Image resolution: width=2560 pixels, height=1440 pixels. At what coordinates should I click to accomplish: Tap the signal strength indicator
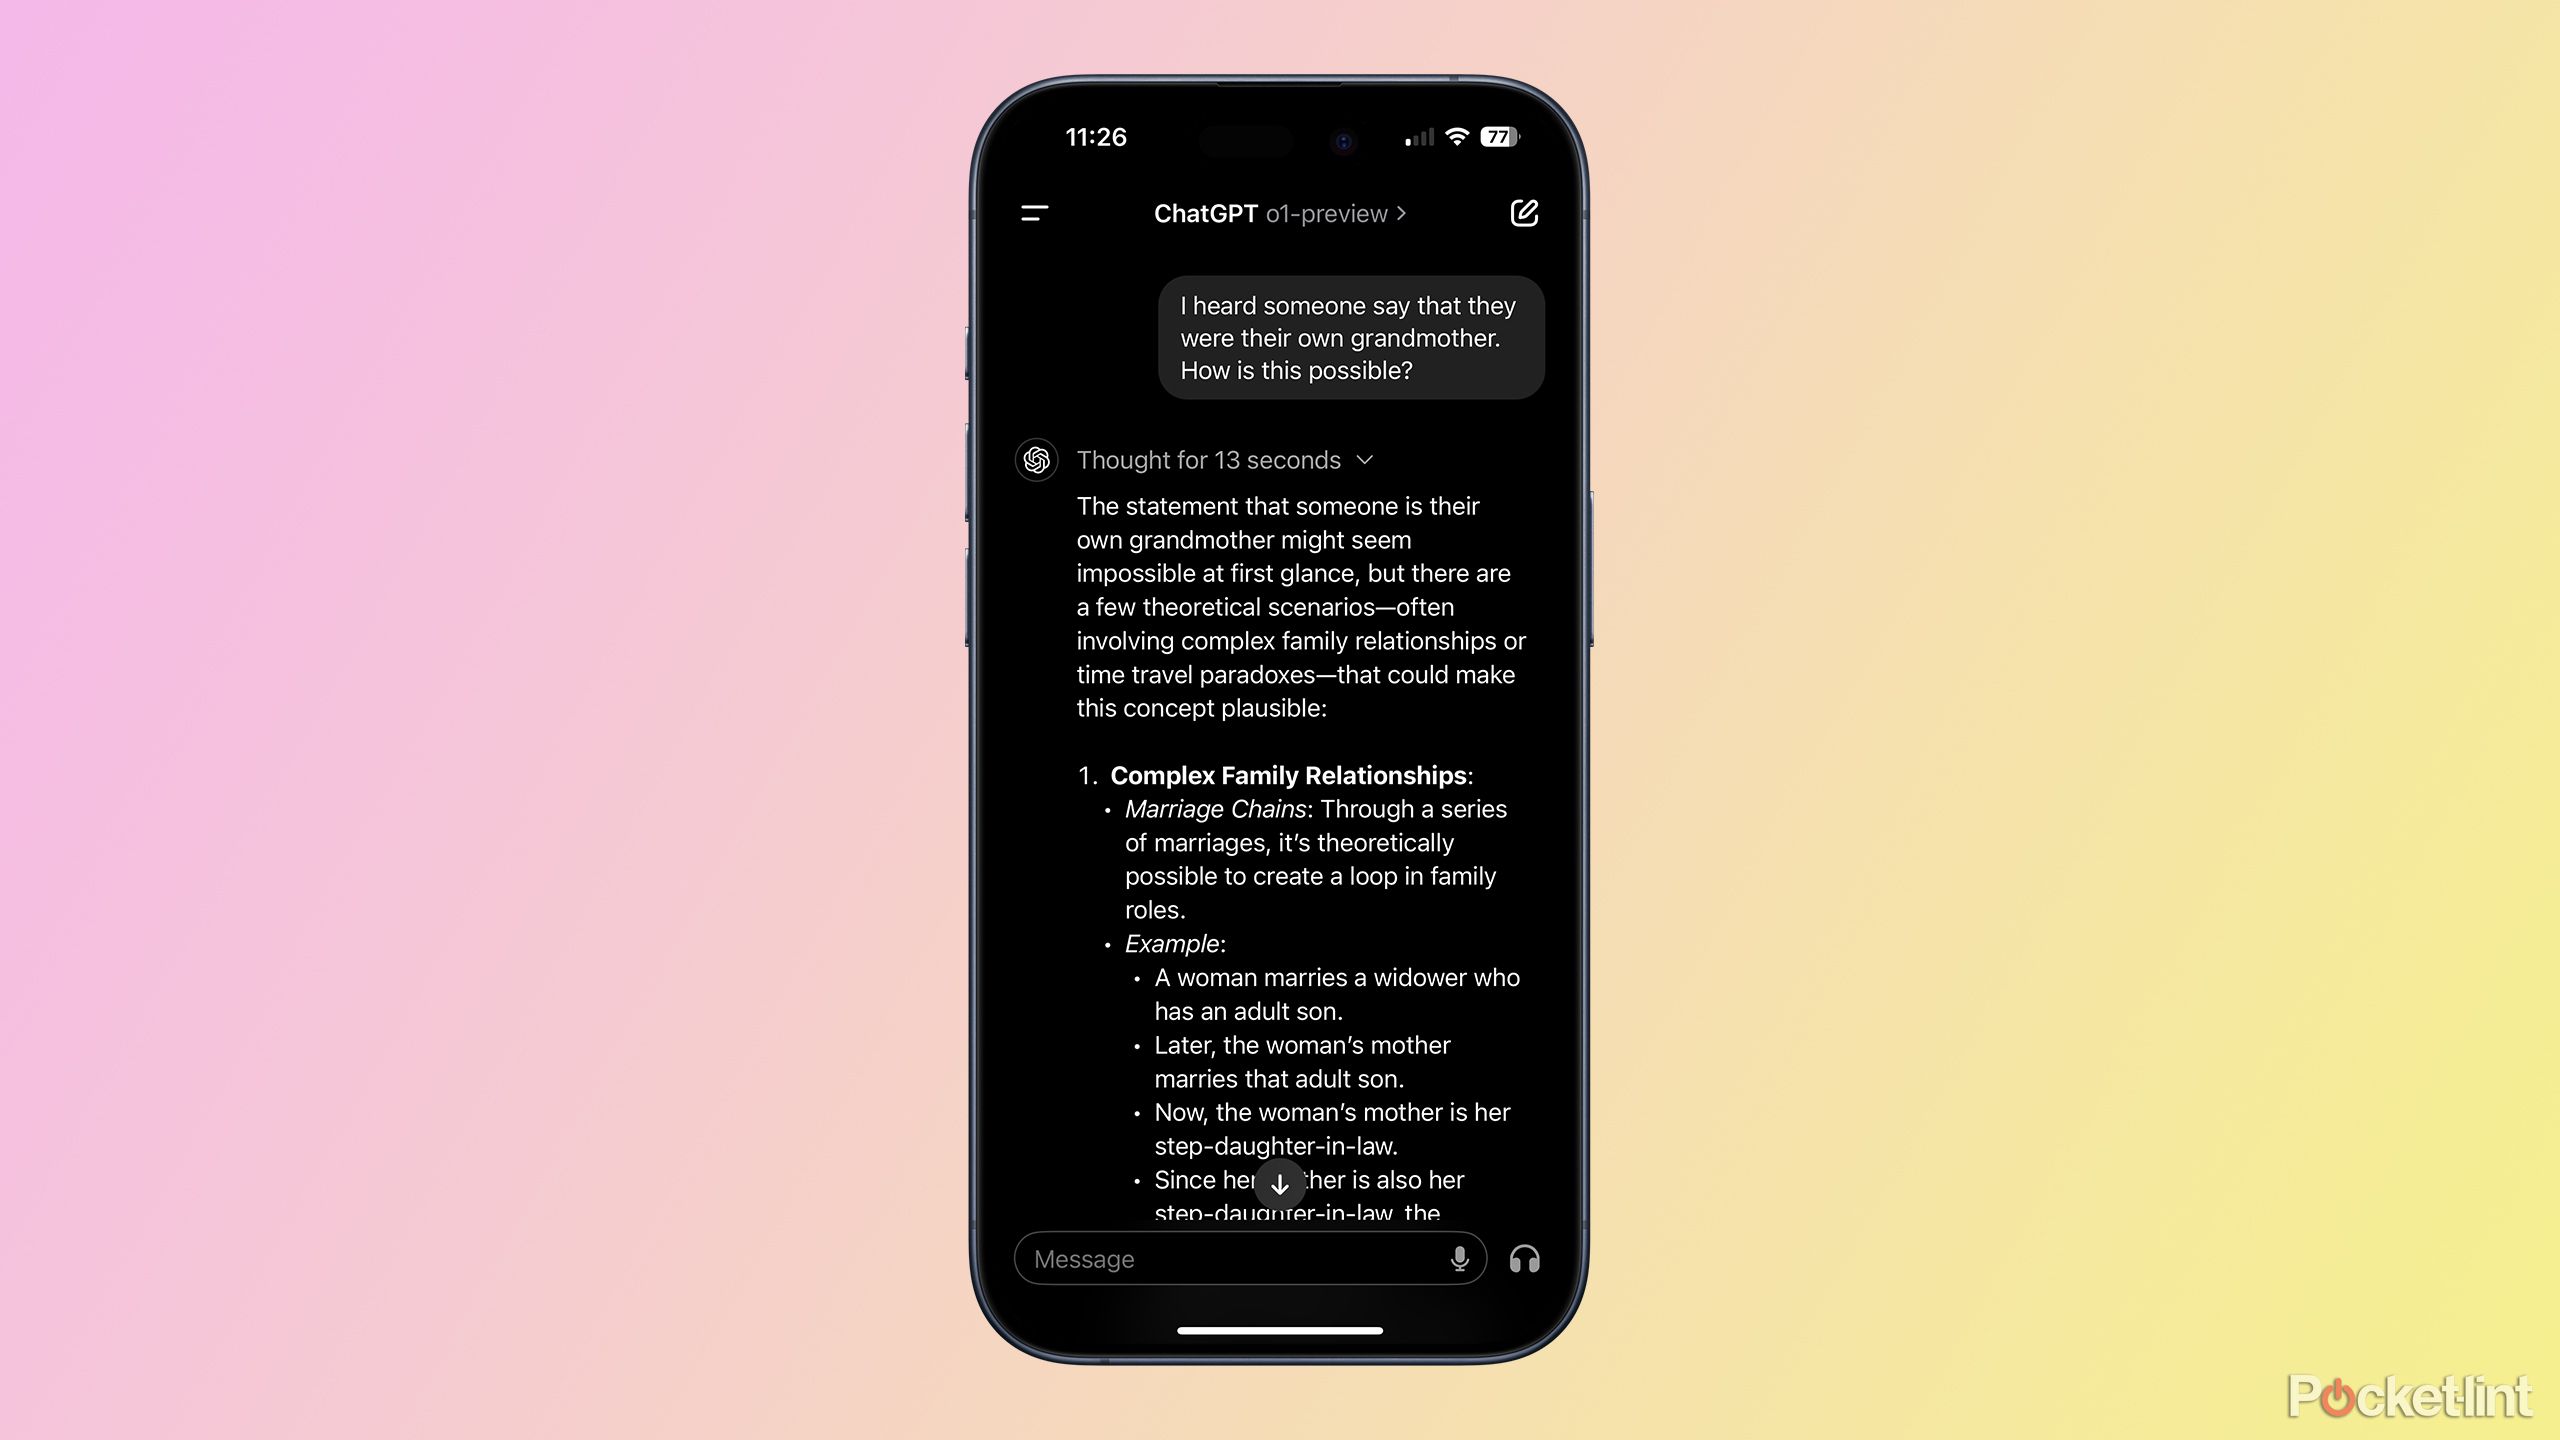1417,137
